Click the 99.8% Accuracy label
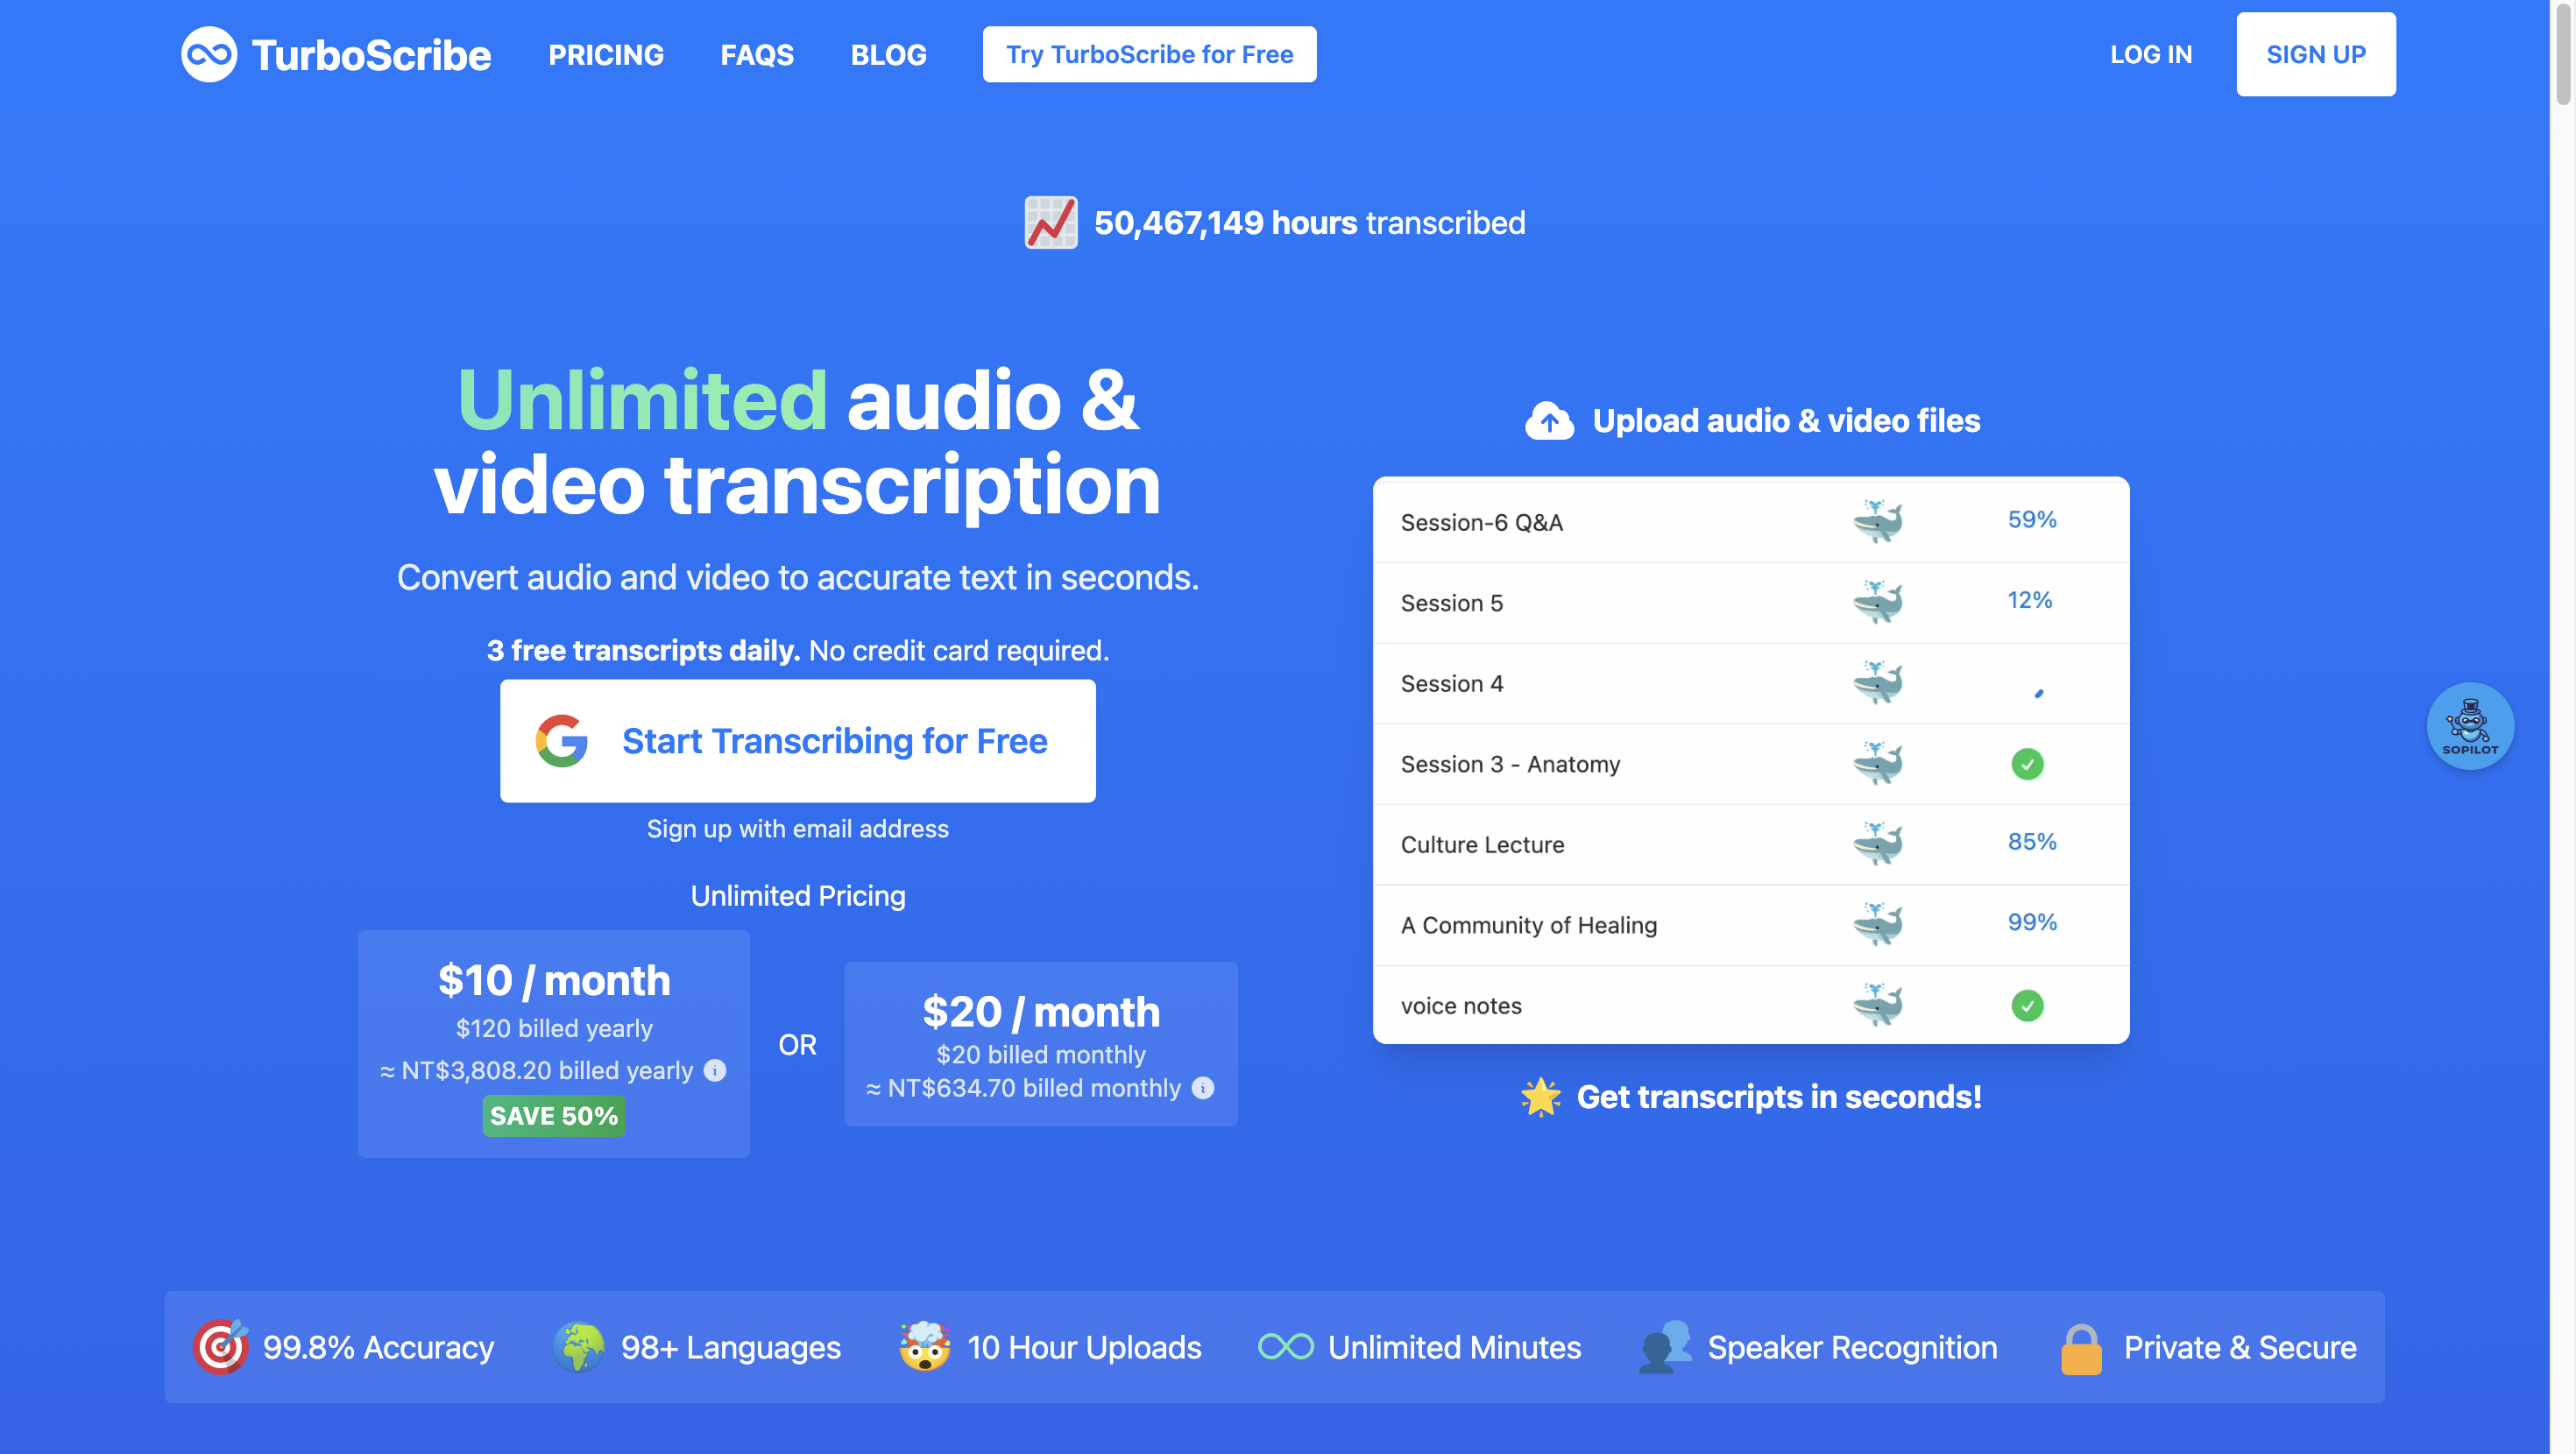Viewport: 2576px width, 1454px height. pyautogui.click(x=378, y=1347)
